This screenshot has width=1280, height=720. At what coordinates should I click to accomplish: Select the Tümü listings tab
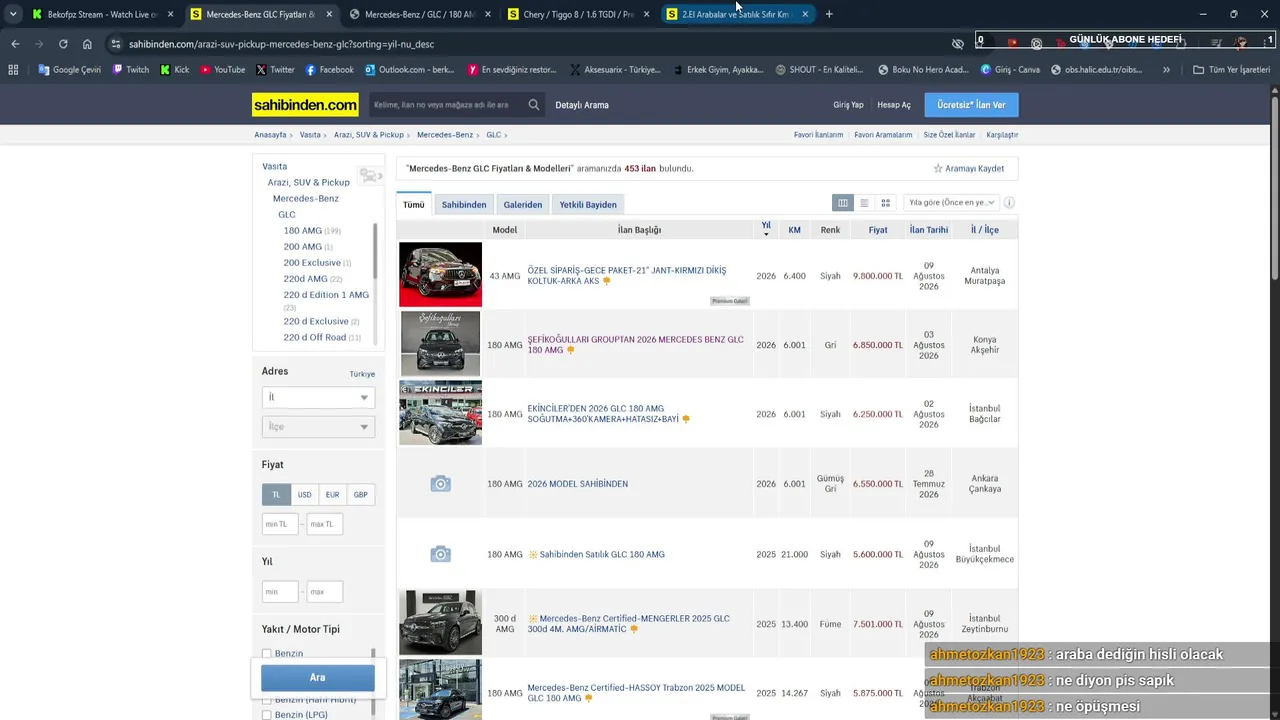tap(414, 204)
